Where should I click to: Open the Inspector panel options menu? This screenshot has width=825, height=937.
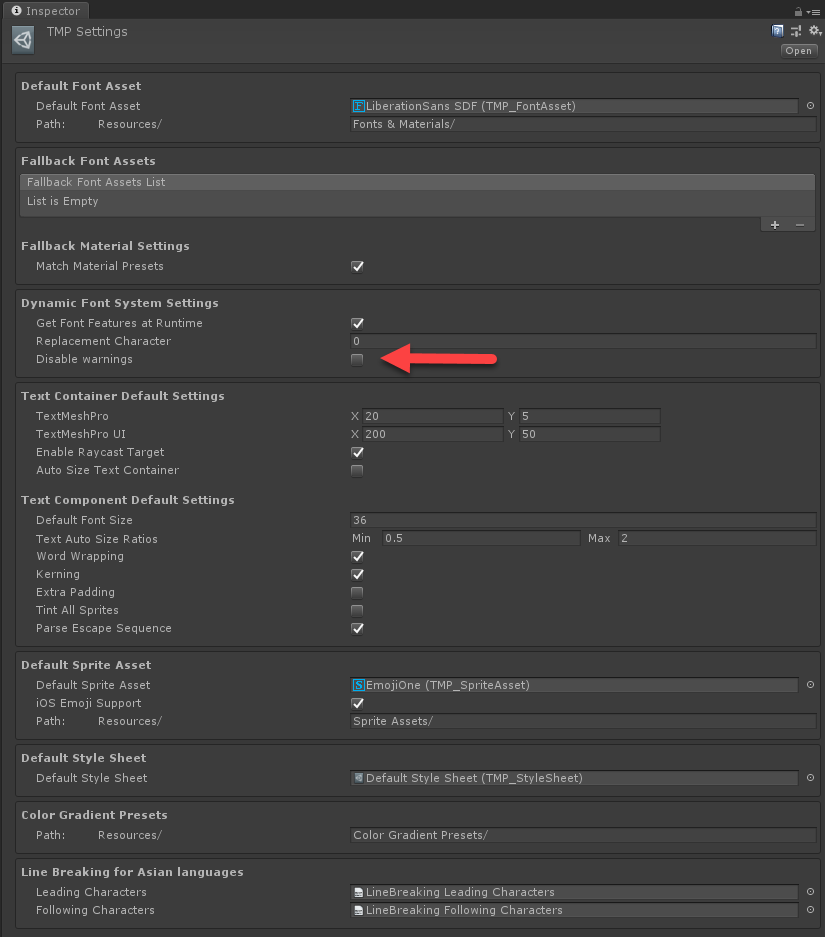[x=814, y=11]
